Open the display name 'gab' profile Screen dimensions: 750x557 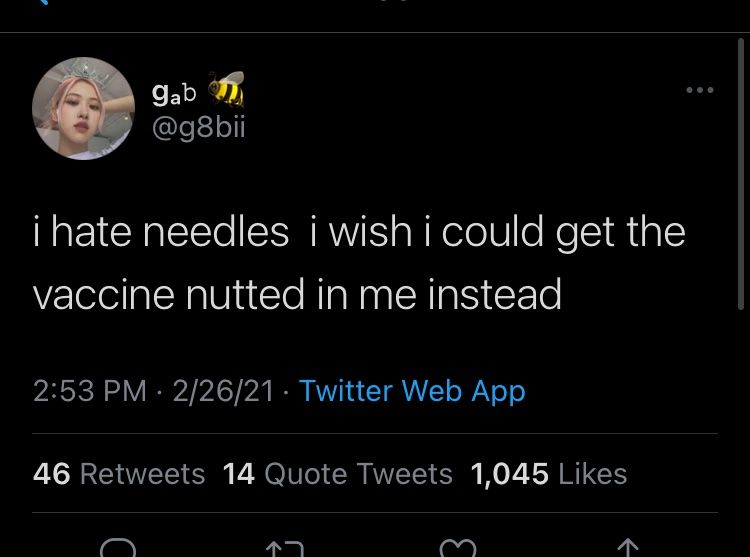pos(174,93)
